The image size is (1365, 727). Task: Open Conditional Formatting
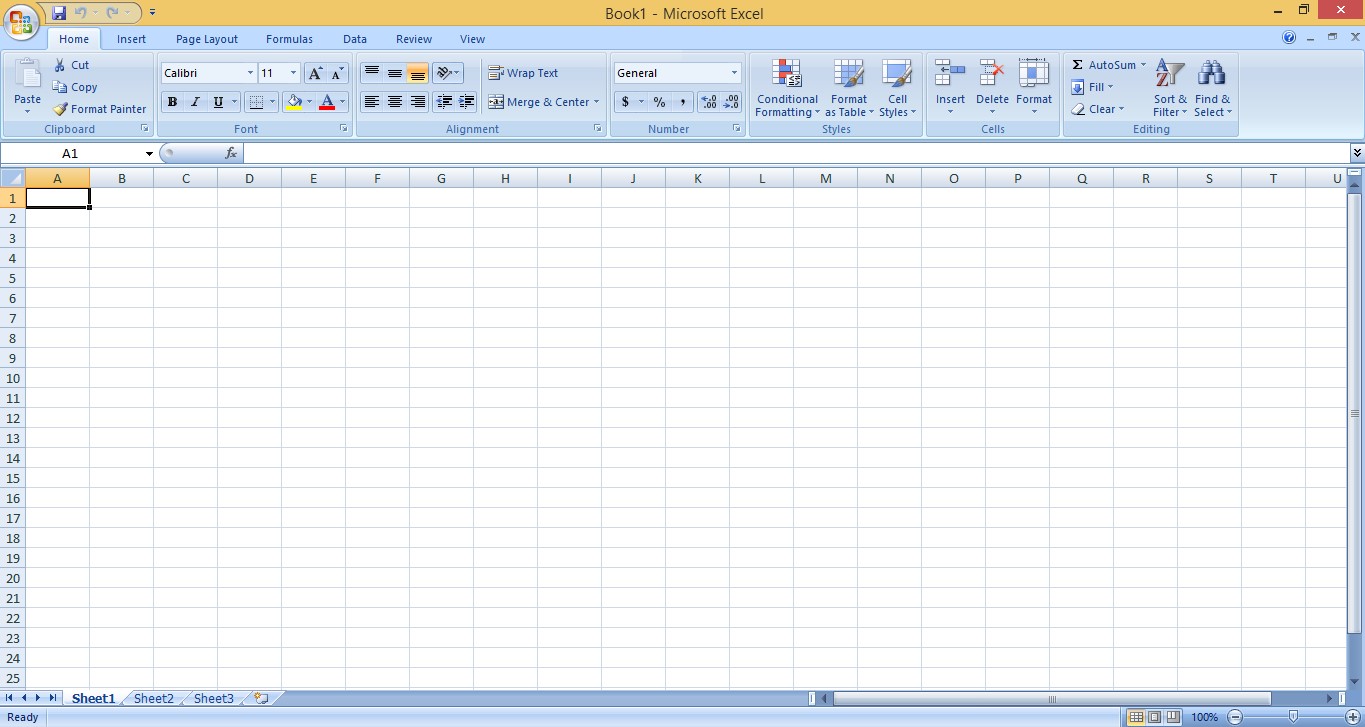pos(786,88)
